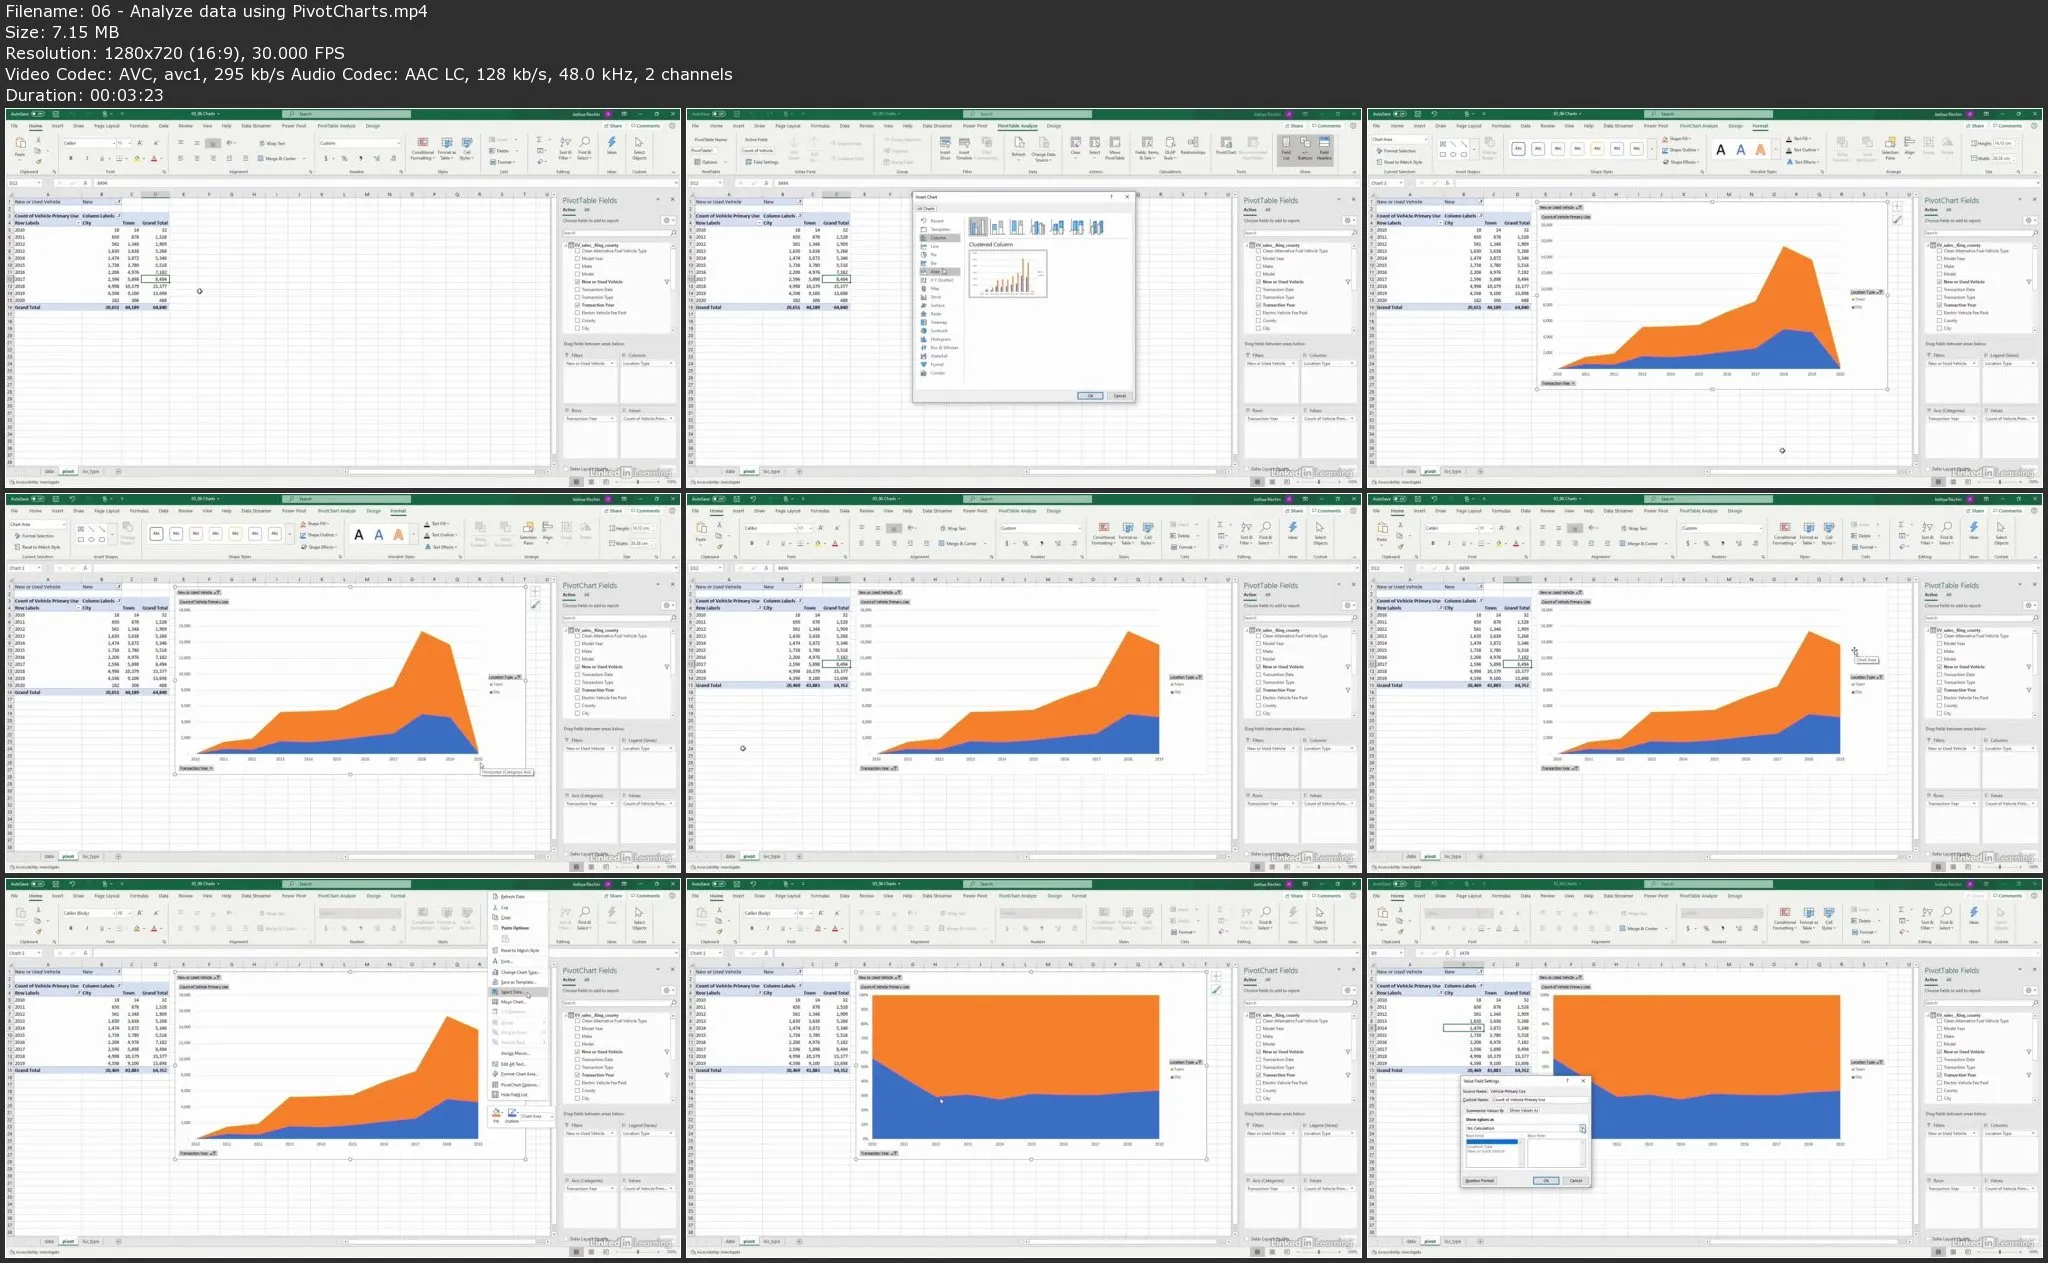This screenshot has height=1263, width=2048.
Task: Select Area chart type in Insert Chart dialog
Action: point(935,271)
